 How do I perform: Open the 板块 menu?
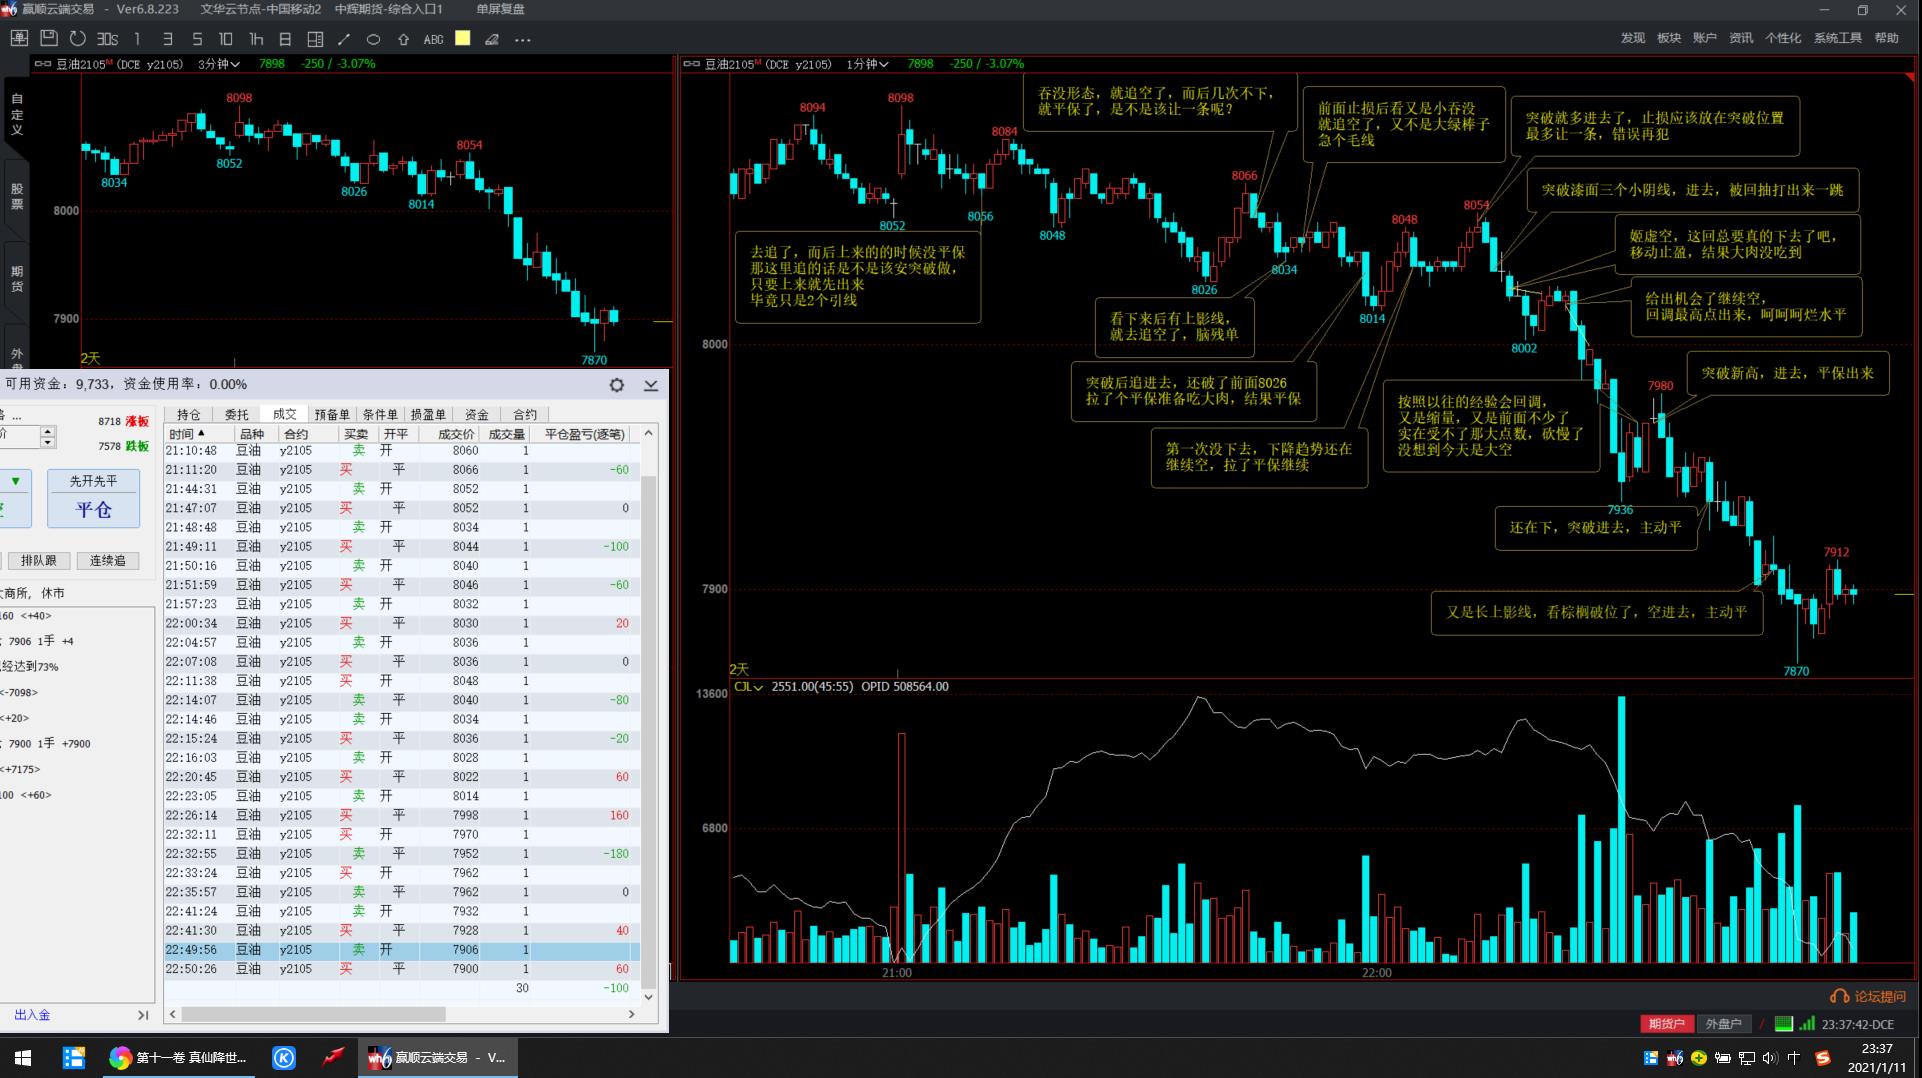pos(1669,38)
